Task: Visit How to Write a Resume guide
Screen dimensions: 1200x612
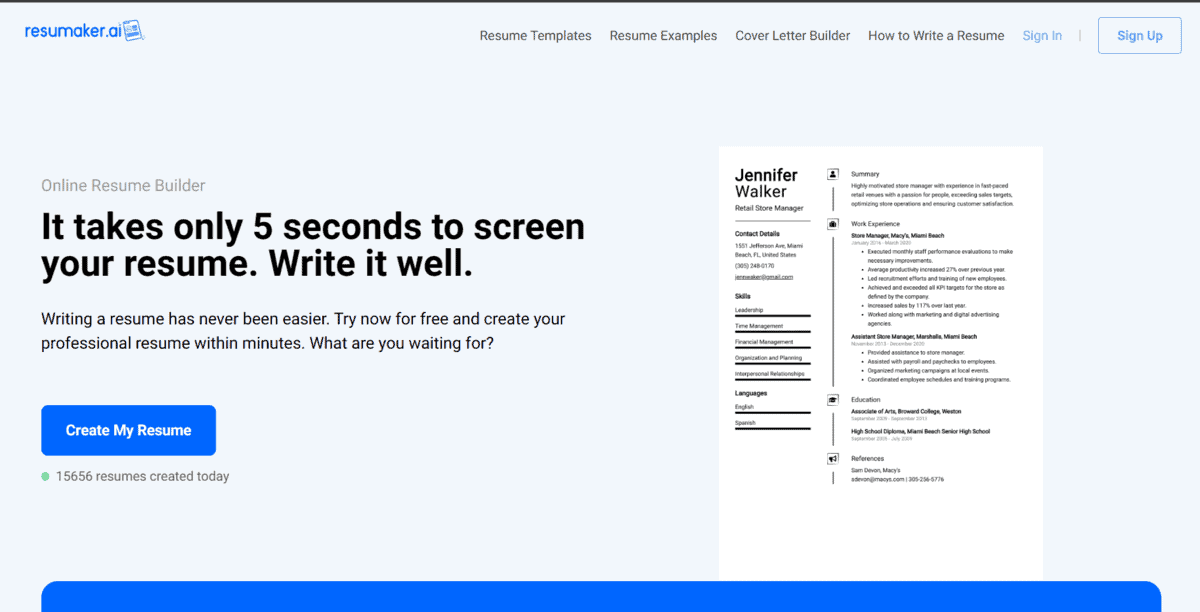Action: click(935, 35)
